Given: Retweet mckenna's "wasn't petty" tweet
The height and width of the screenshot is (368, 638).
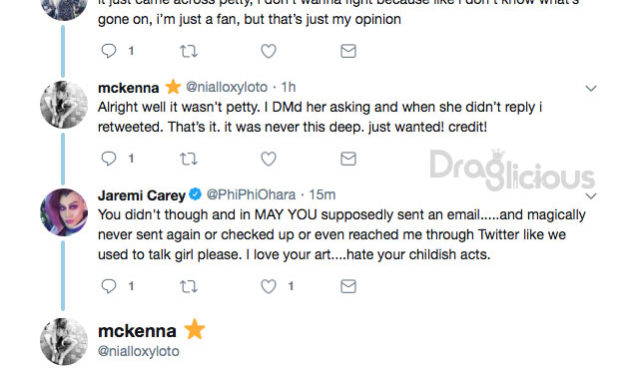Looking at the screenshot, I should tap(188, 159).
